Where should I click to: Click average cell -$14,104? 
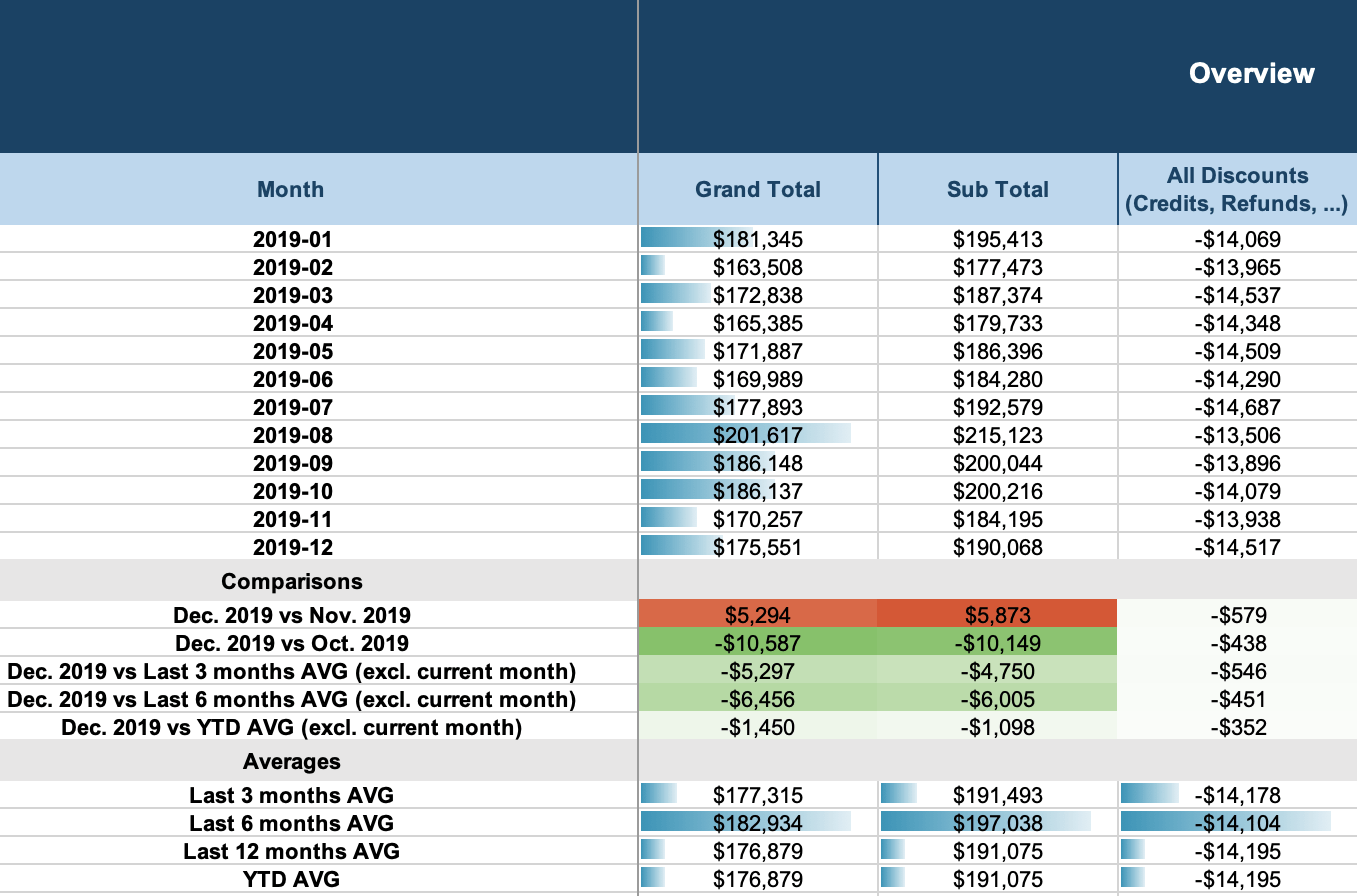coord(1237,823)
